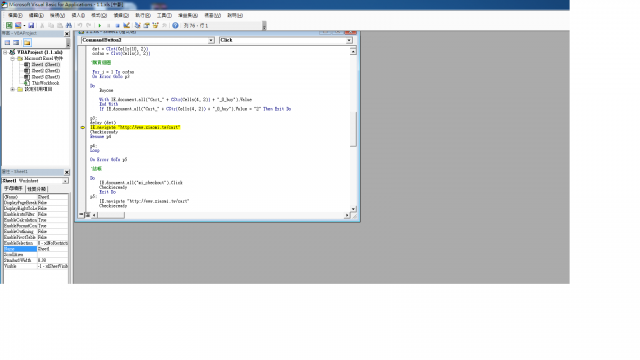The image size is (640, 360).
Task: Click the Paste toolbar icon
Action: [x=60, y=25]
